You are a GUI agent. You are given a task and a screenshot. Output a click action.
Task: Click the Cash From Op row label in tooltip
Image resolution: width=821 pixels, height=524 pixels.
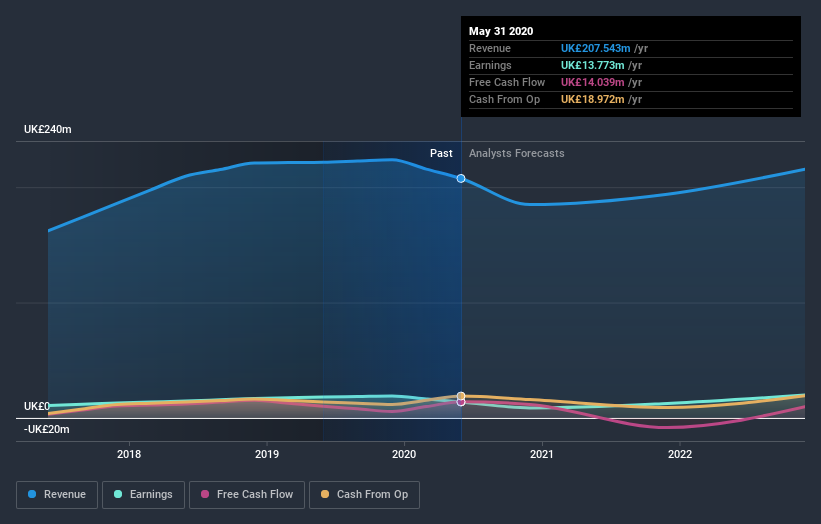pos(504,99)
